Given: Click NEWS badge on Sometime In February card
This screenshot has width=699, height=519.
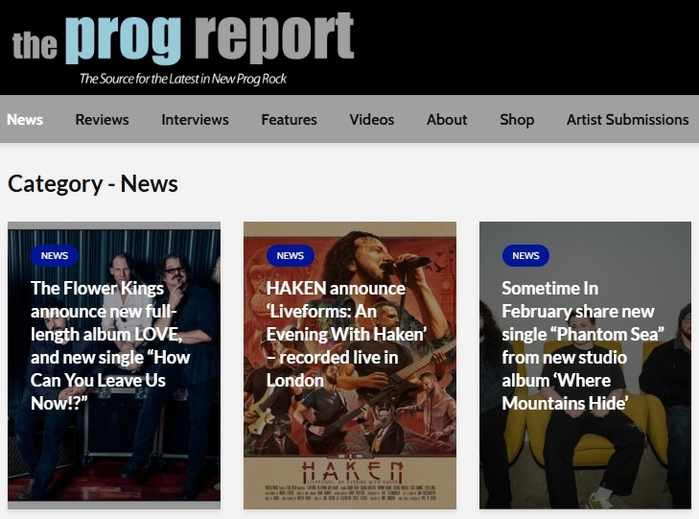Looking at the screenshot, I should click(526, 255).
